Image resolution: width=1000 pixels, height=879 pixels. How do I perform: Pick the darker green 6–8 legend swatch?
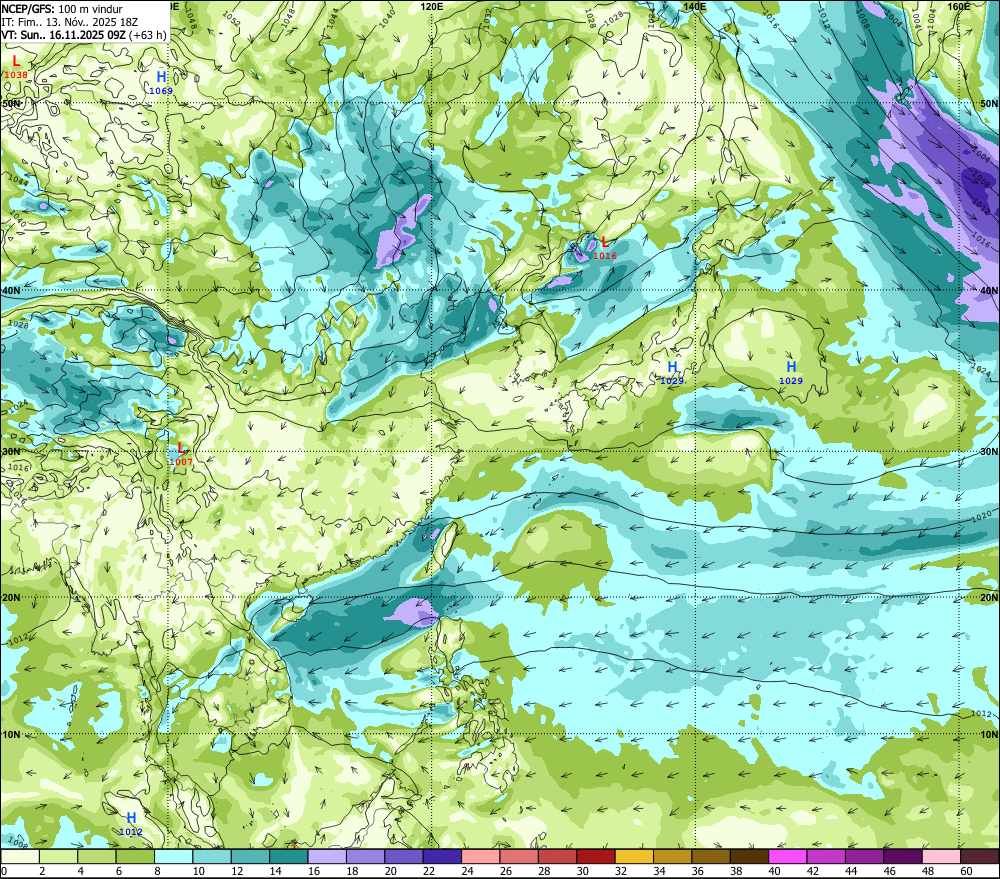point(135,857)
